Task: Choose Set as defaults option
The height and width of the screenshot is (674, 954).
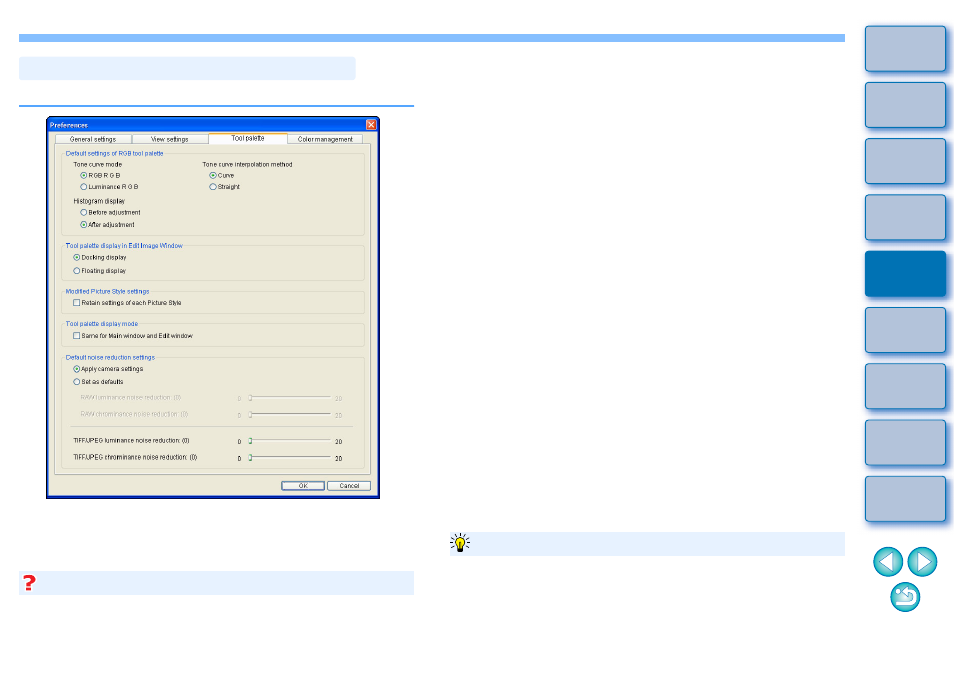Action: point(98,382)
